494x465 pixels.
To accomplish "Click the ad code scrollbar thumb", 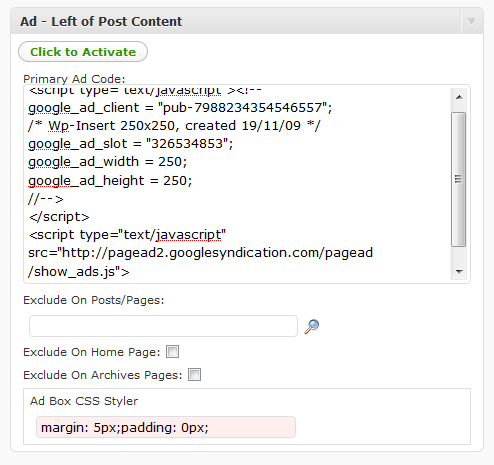I will pos(459,179).
